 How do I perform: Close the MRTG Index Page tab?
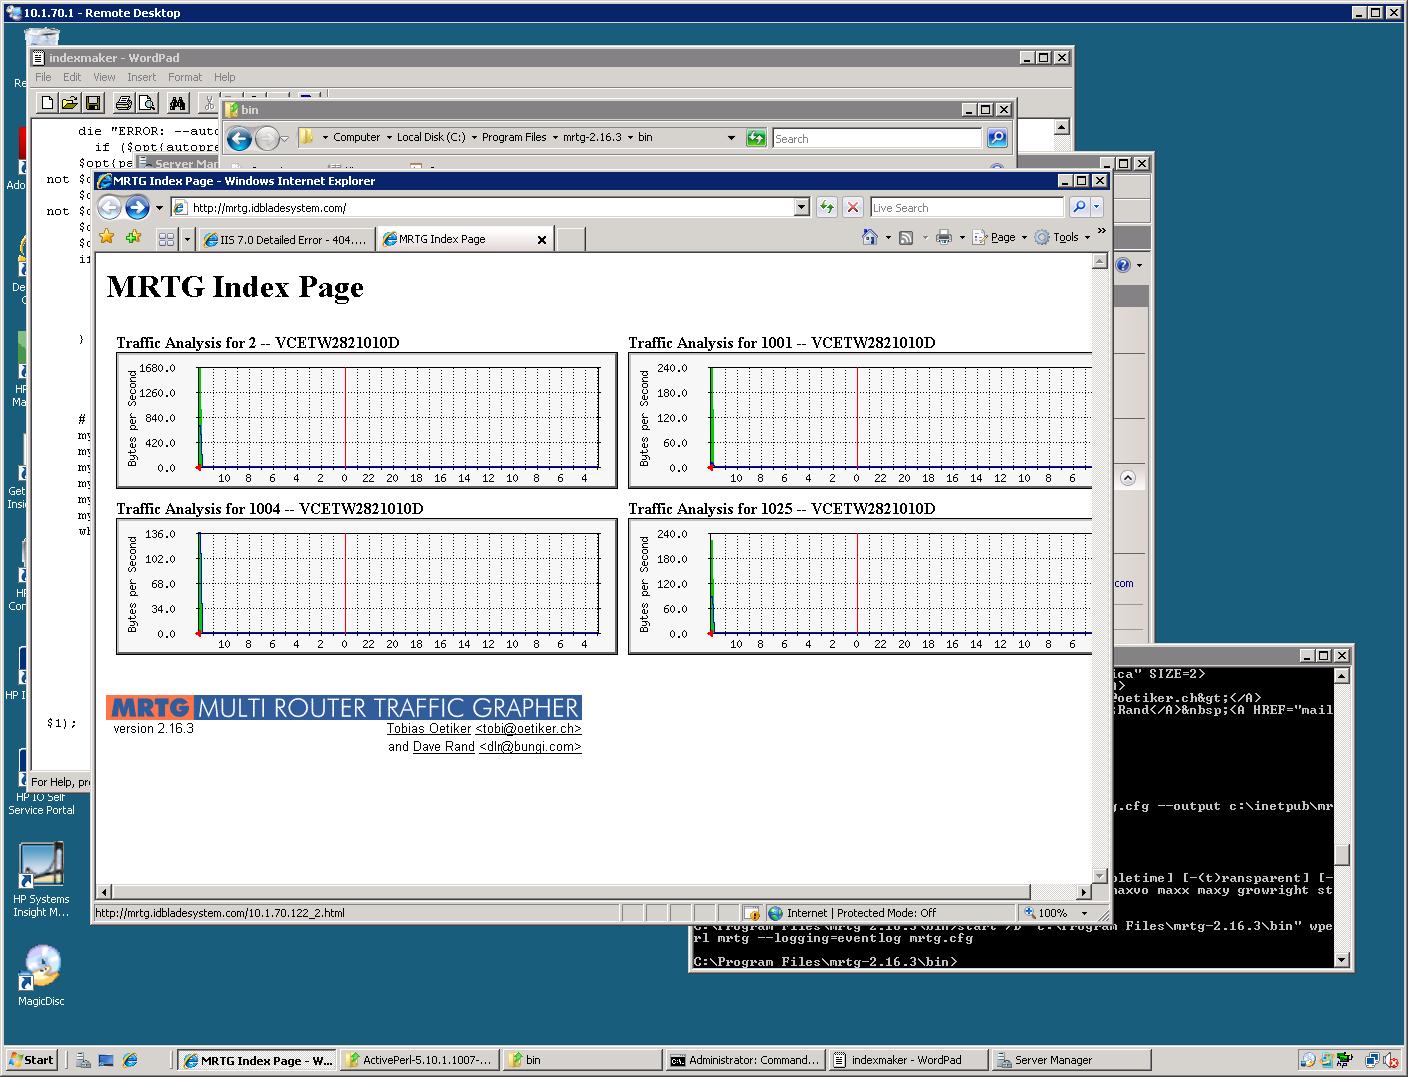pos(542,239)
